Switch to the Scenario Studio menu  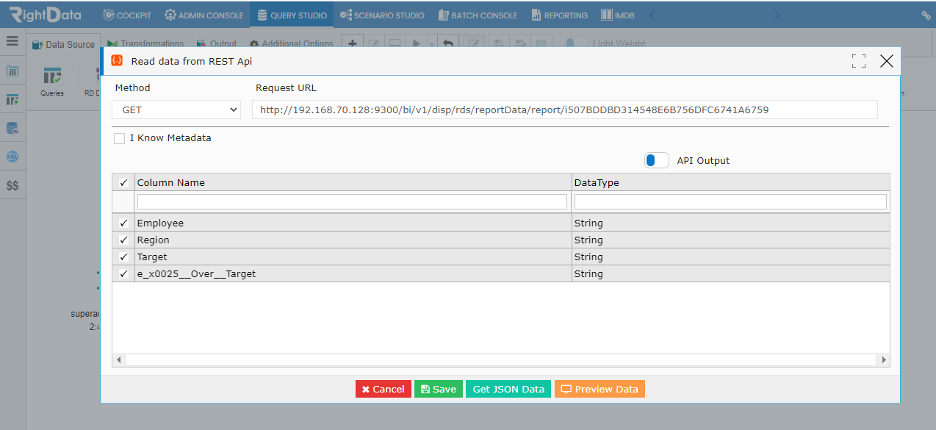(382, 15)
